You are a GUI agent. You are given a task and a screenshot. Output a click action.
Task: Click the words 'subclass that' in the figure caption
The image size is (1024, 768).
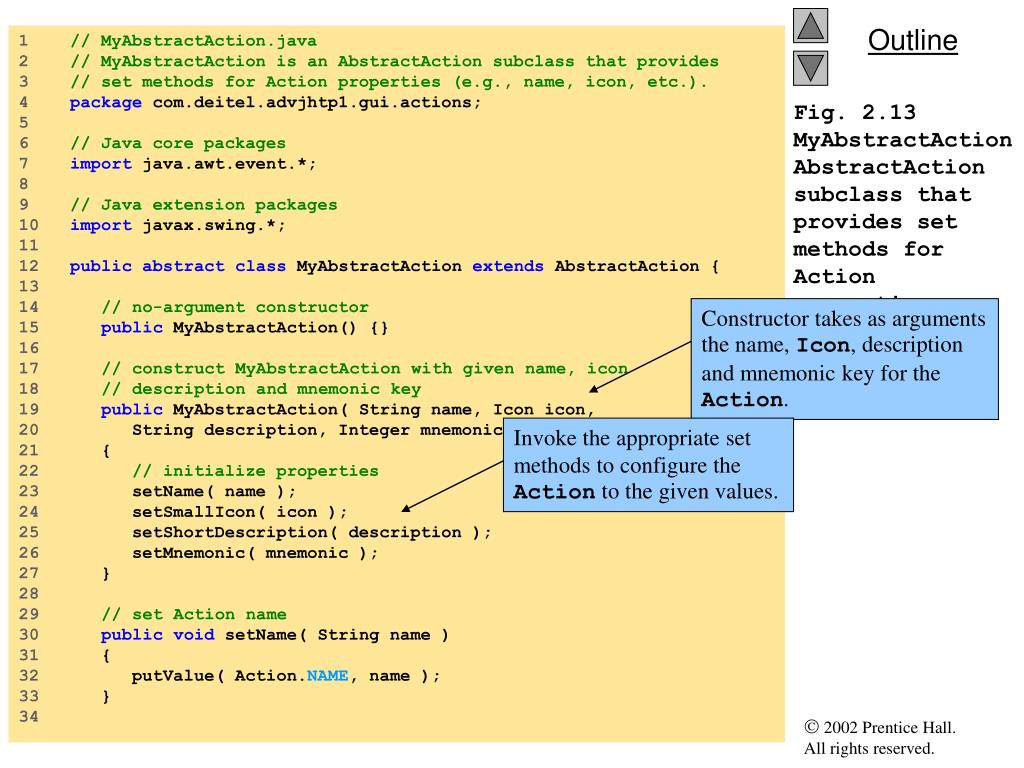tap(882, 195)
